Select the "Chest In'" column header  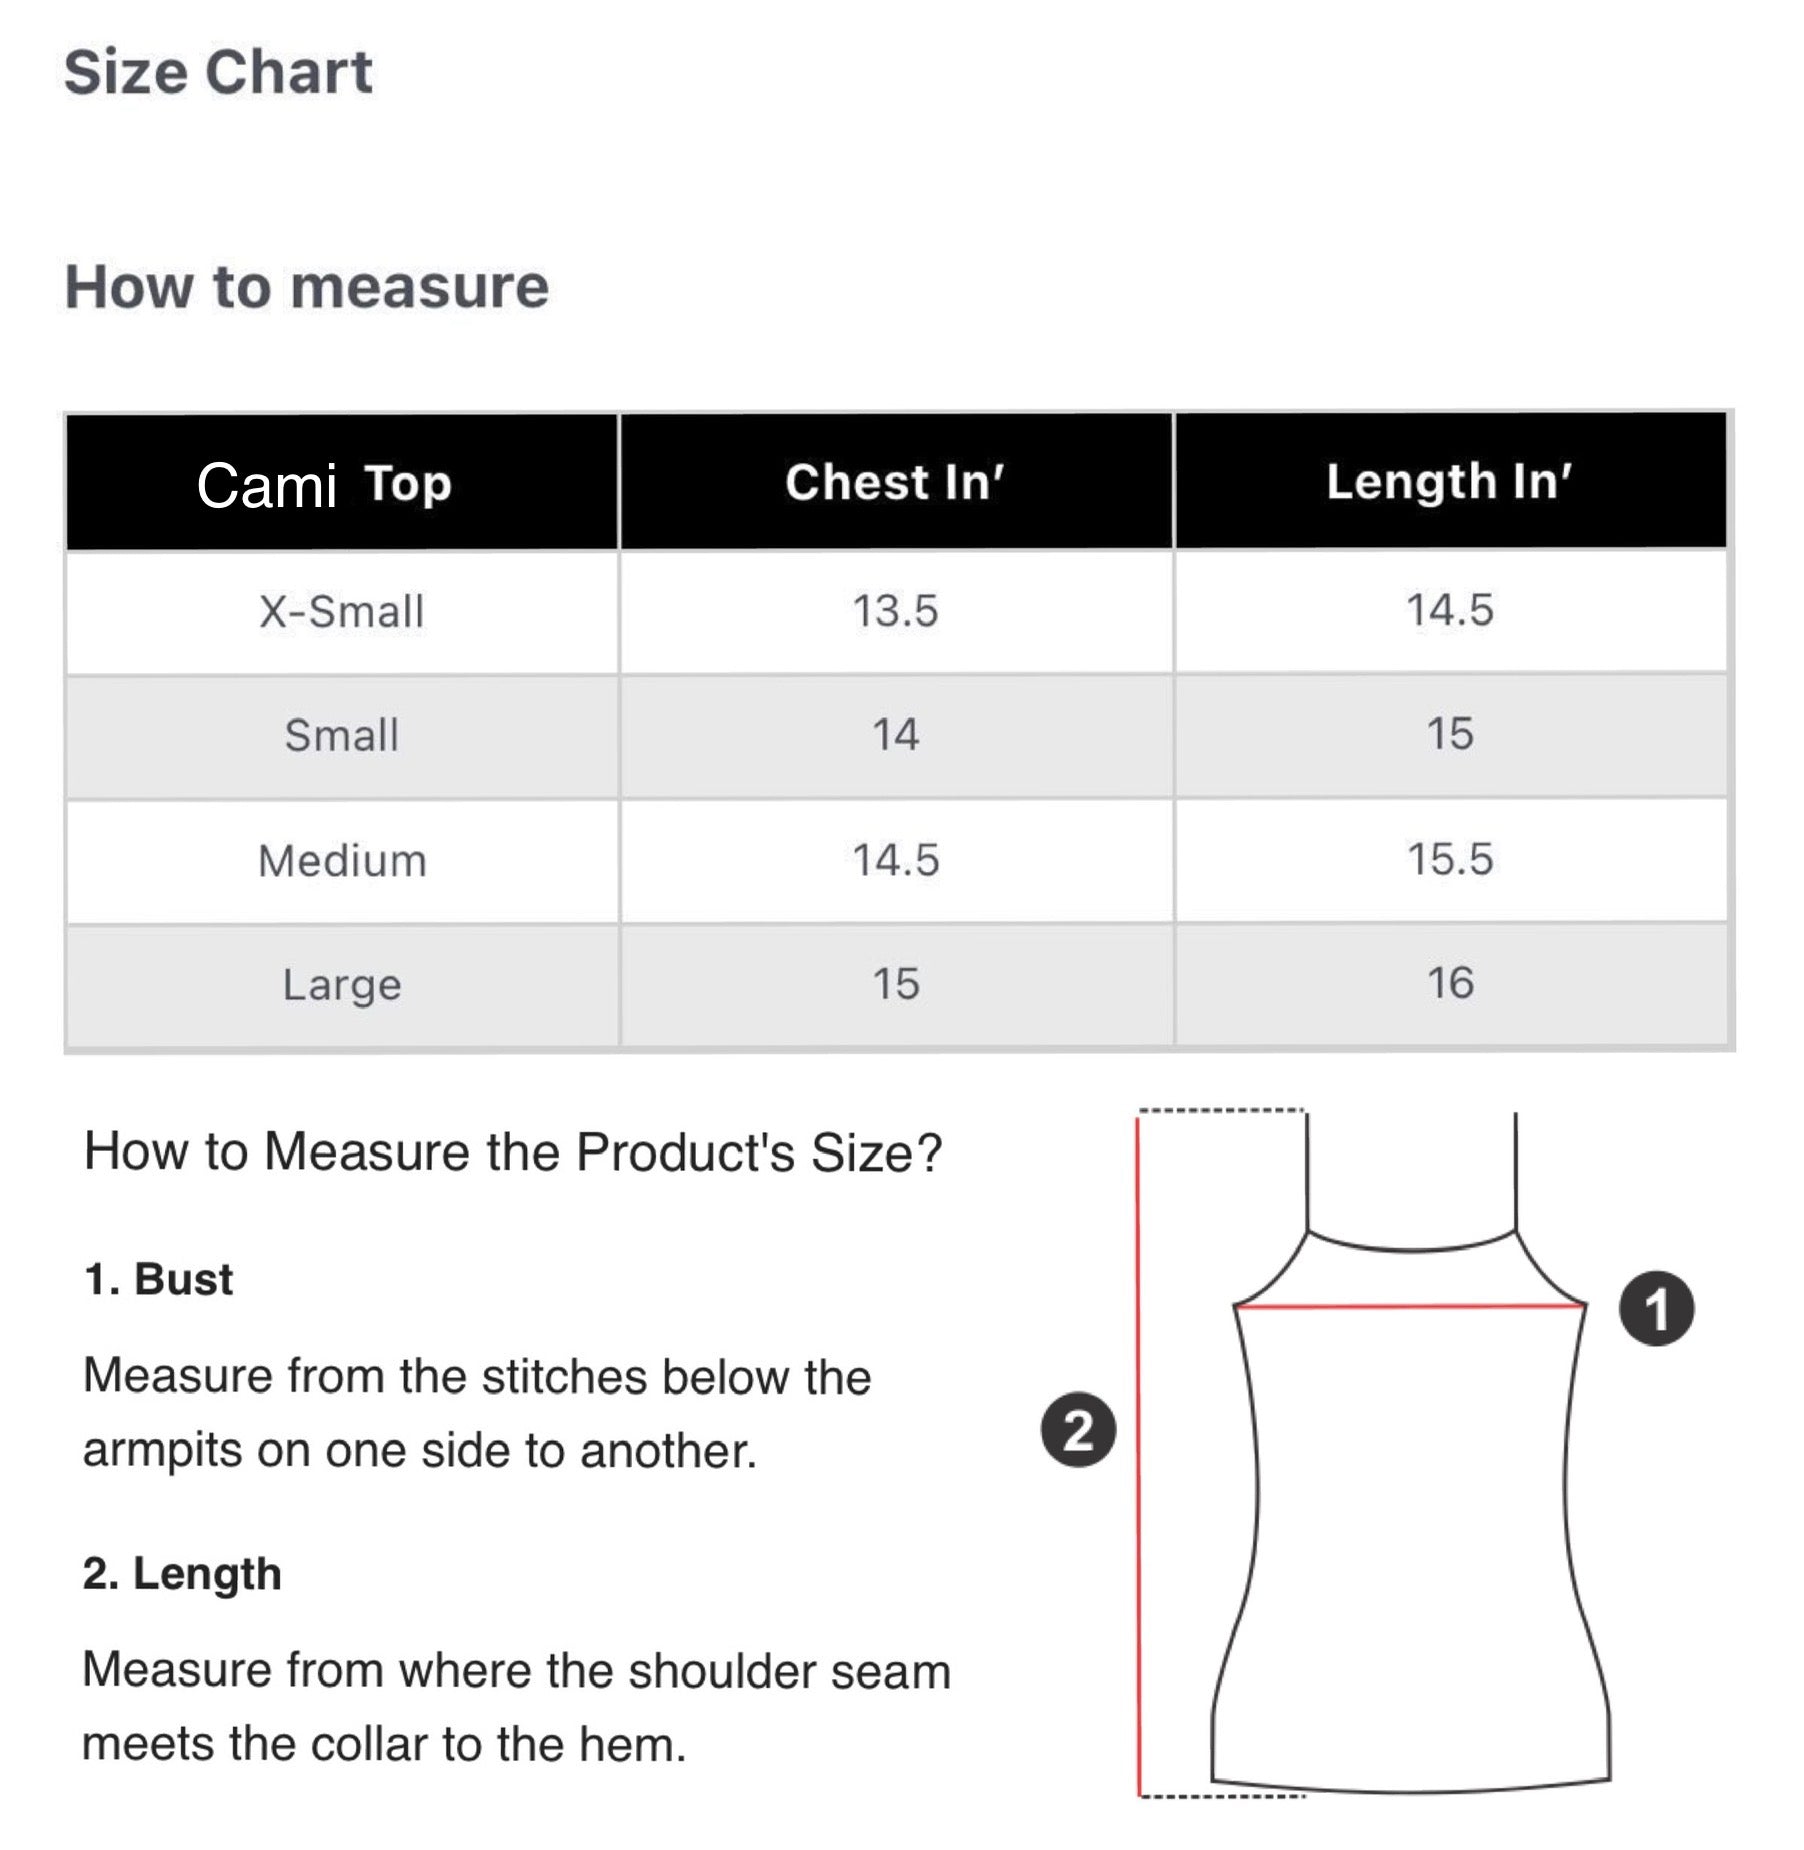tap(894, 482)
